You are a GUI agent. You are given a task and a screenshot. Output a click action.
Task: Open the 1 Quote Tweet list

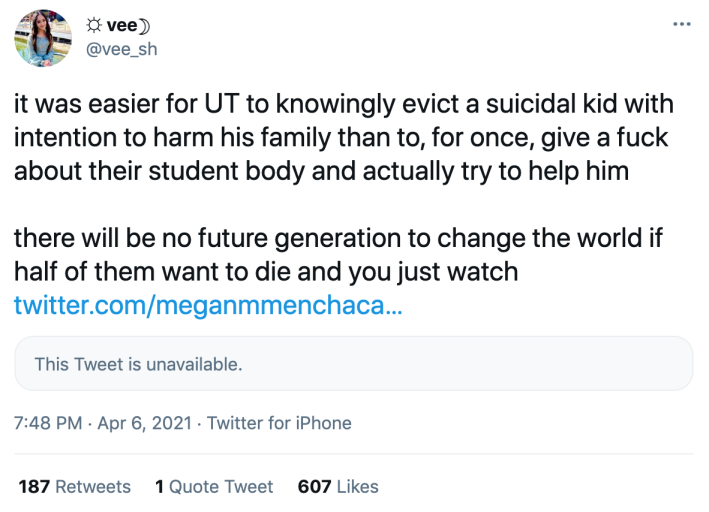click(x=214, y=487)
